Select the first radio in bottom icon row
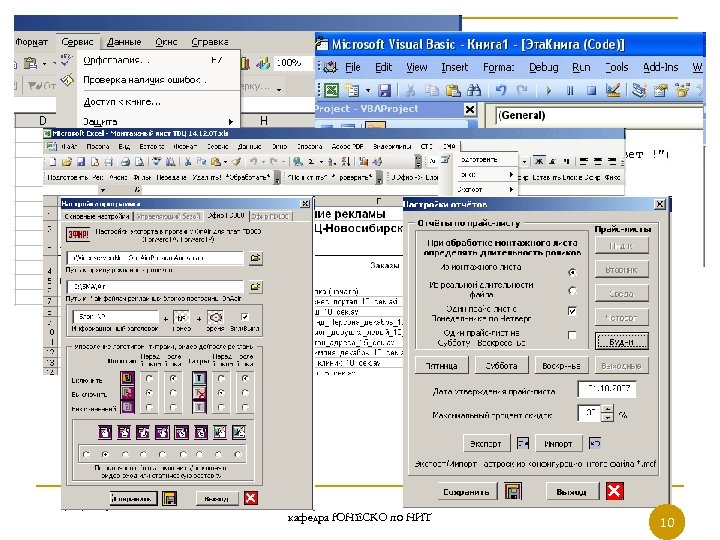This screenshot has width=720, height=540. click(86, 454)
